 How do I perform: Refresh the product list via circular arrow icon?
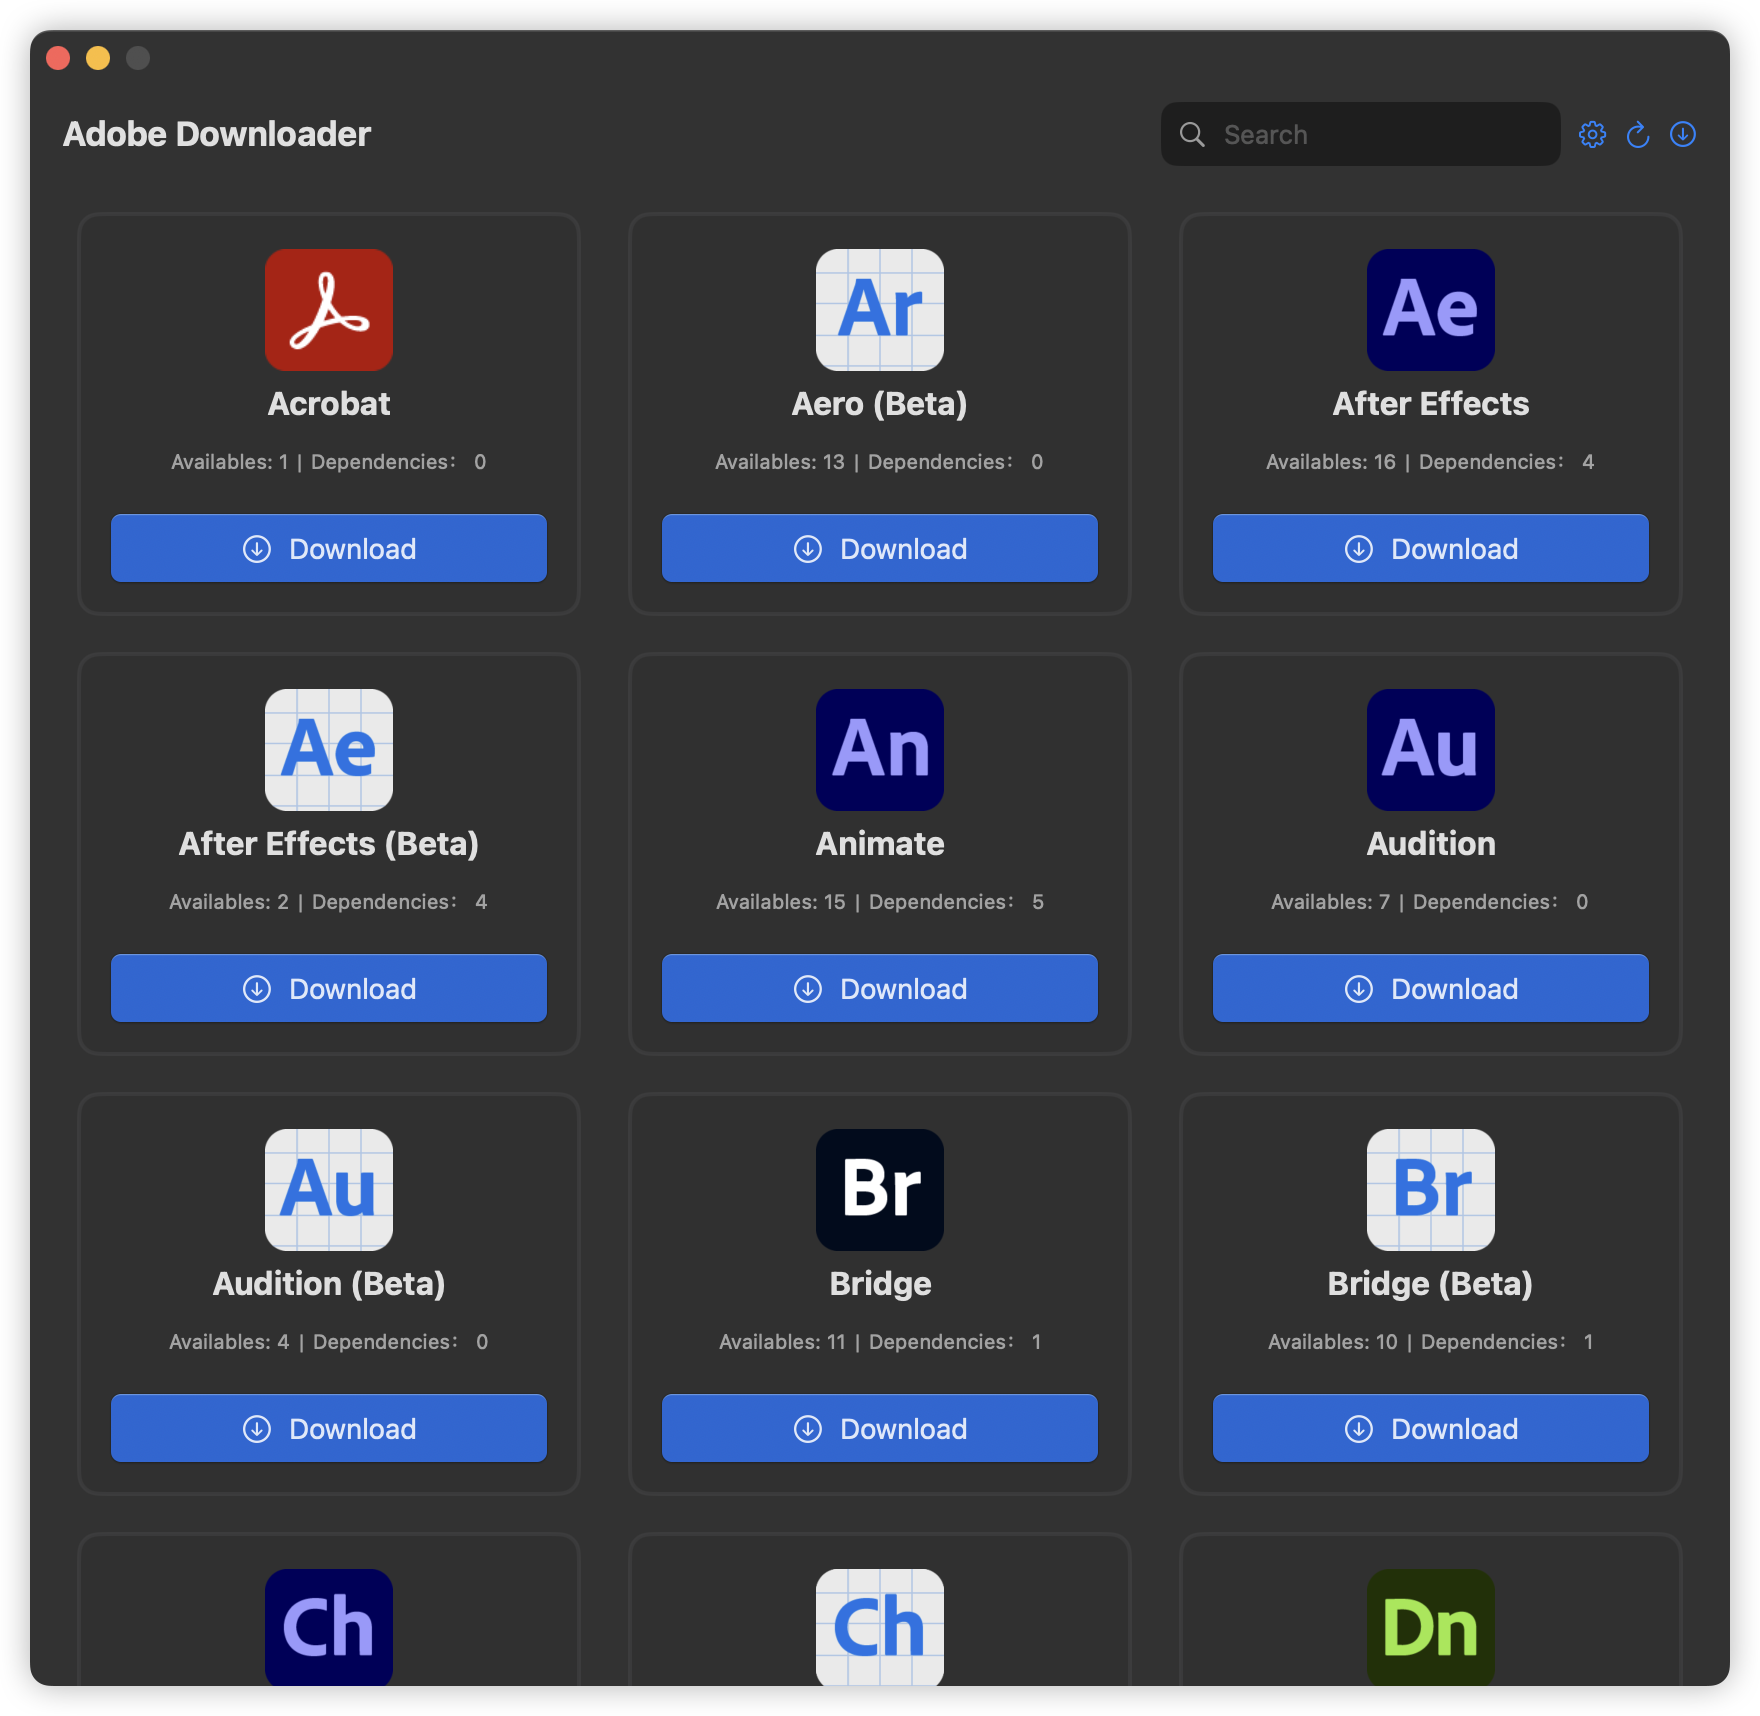(1638, 134)
